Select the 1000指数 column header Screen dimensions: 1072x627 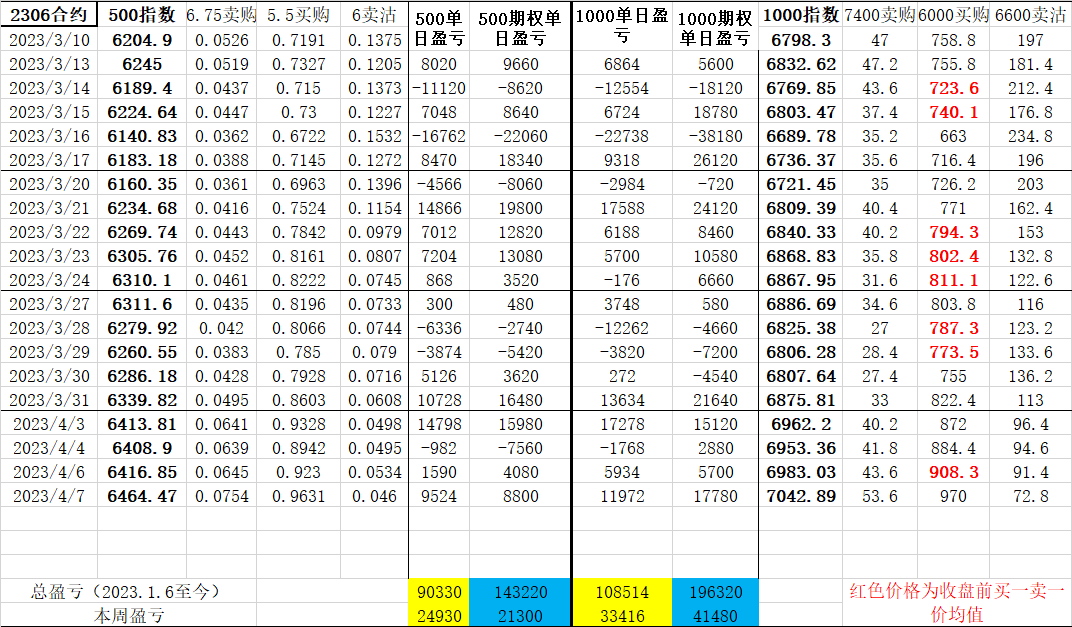click(801, 15)
